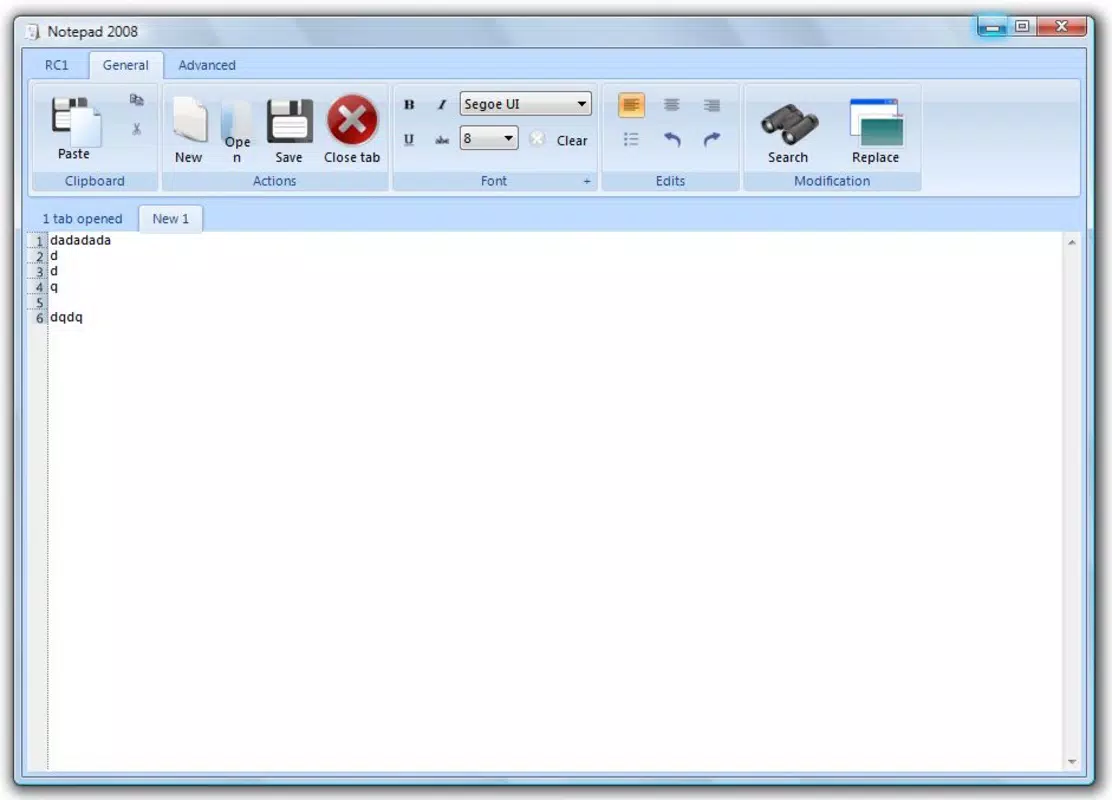
Task: Toggle underline formatting
Action: (409, 139)
